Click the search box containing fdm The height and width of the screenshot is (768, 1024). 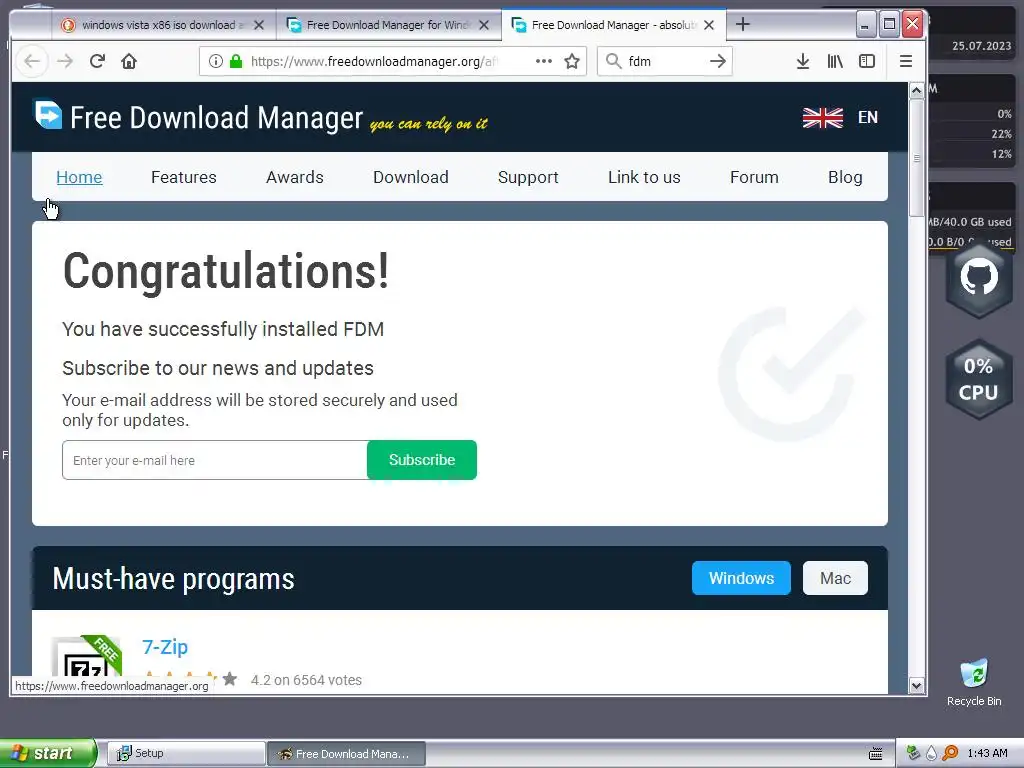click(x=665, y=61)
